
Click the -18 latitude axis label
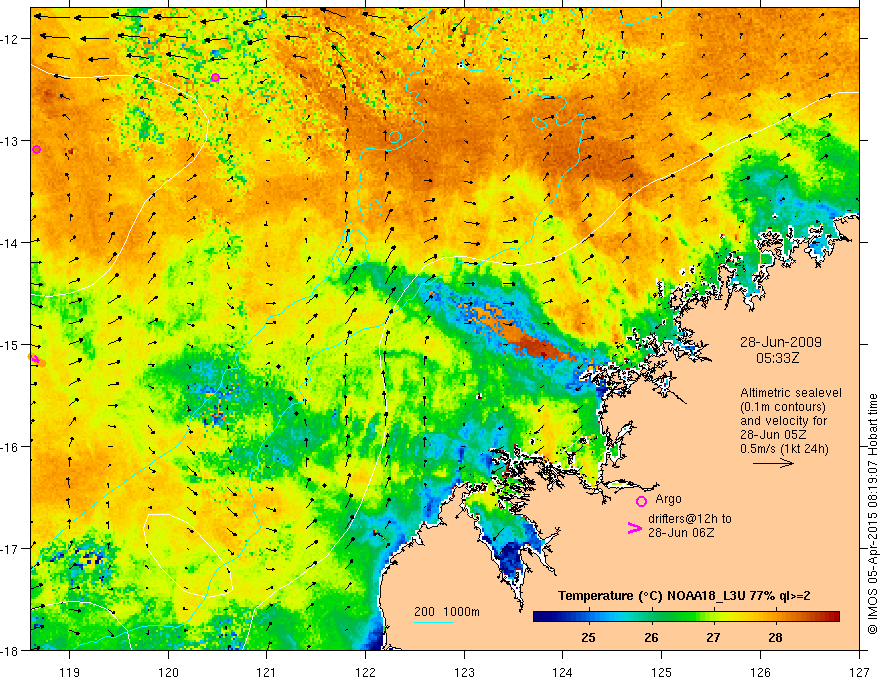11,650
